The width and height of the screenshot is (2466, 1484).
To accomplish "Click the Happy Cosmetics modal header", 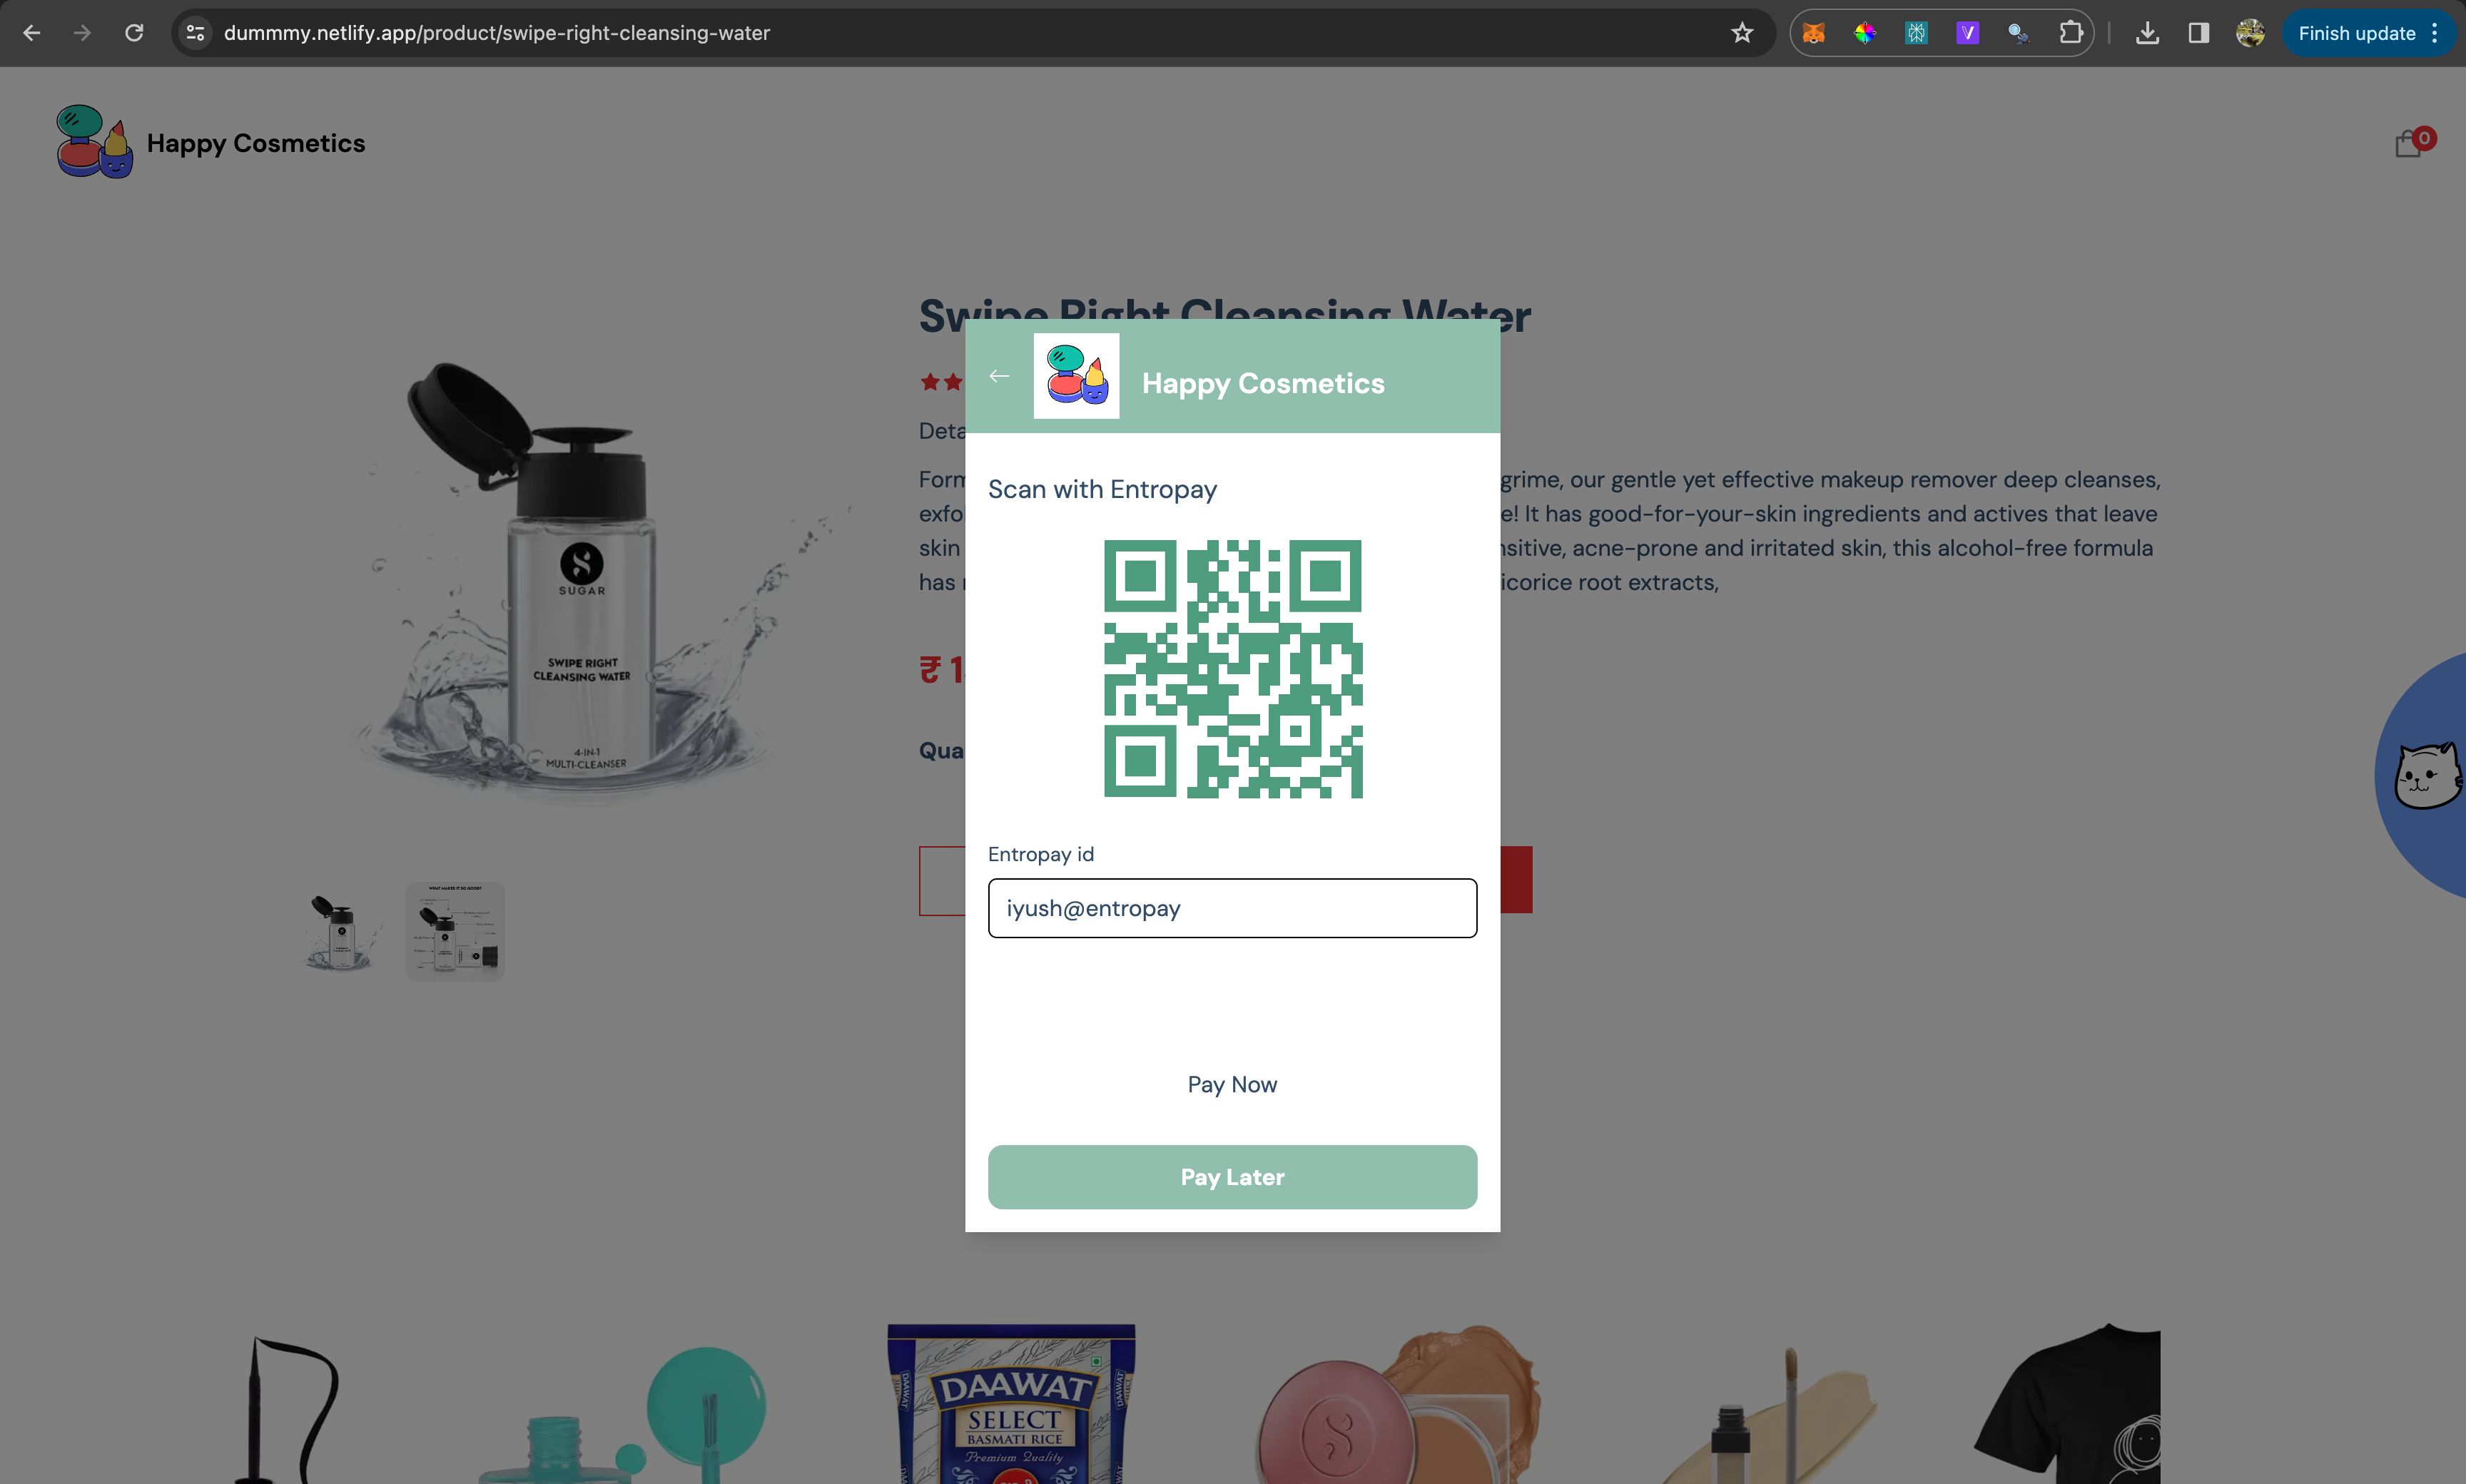I will 1233,380.
